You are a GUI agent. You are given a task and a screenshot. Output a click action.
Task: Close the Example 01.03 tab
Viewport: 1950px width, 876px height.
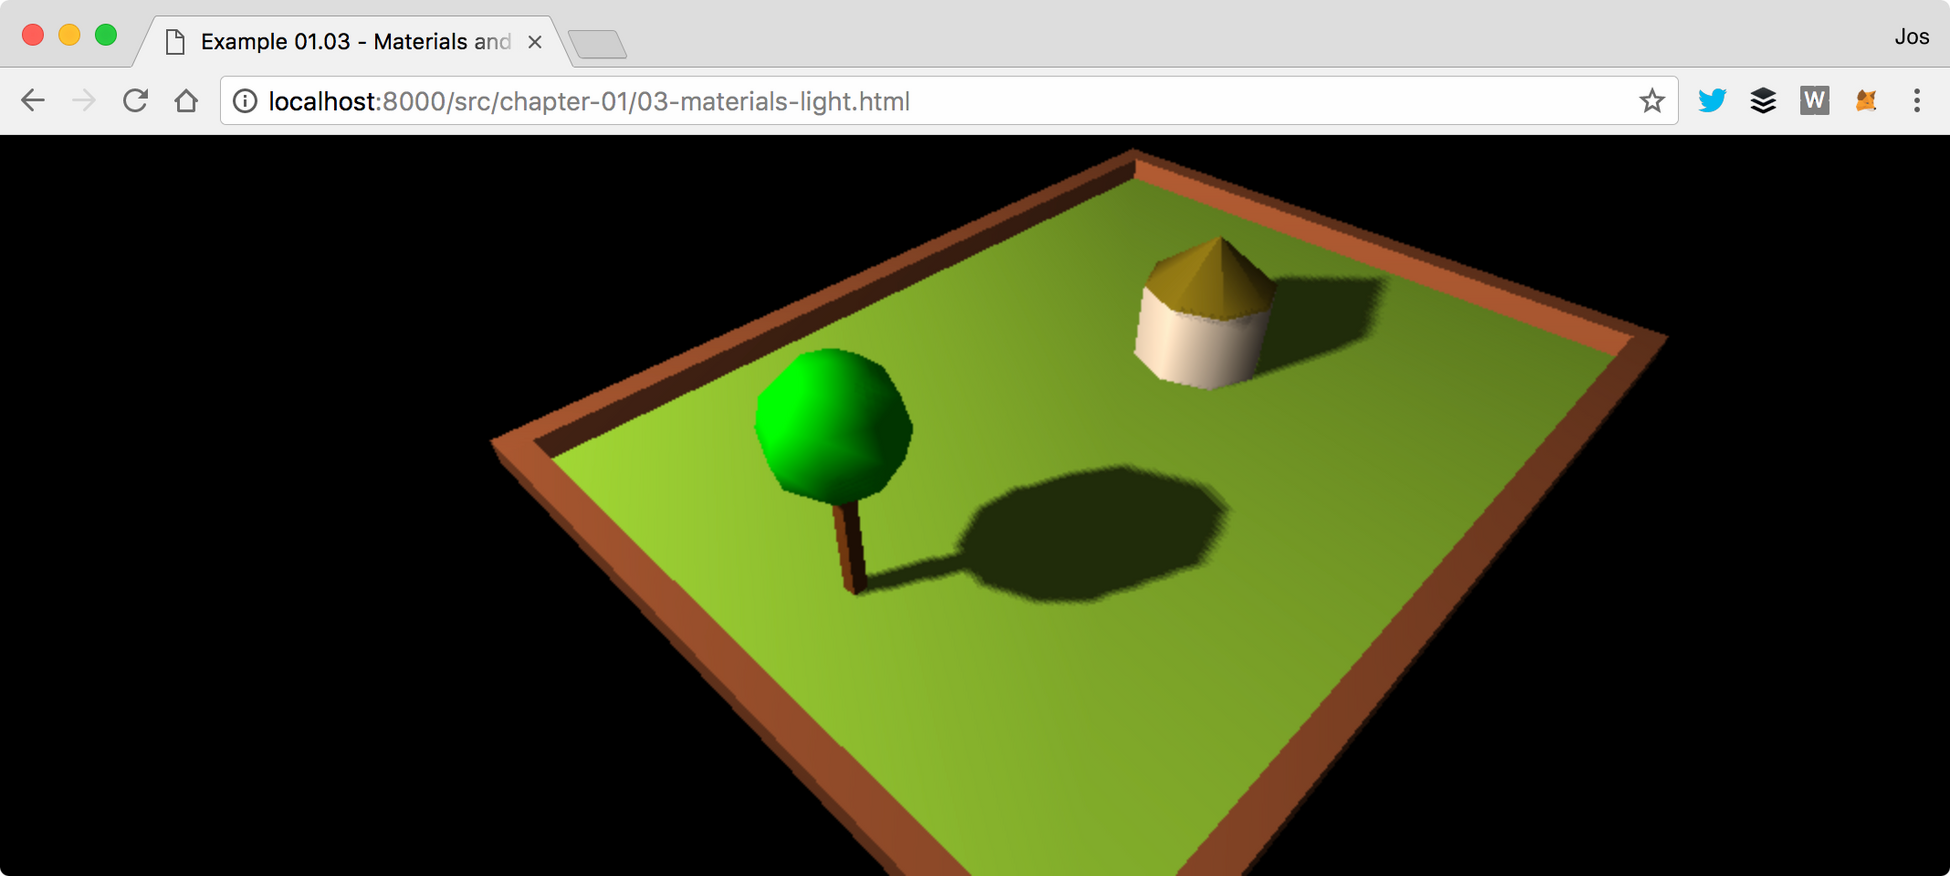tap(535, 42)
